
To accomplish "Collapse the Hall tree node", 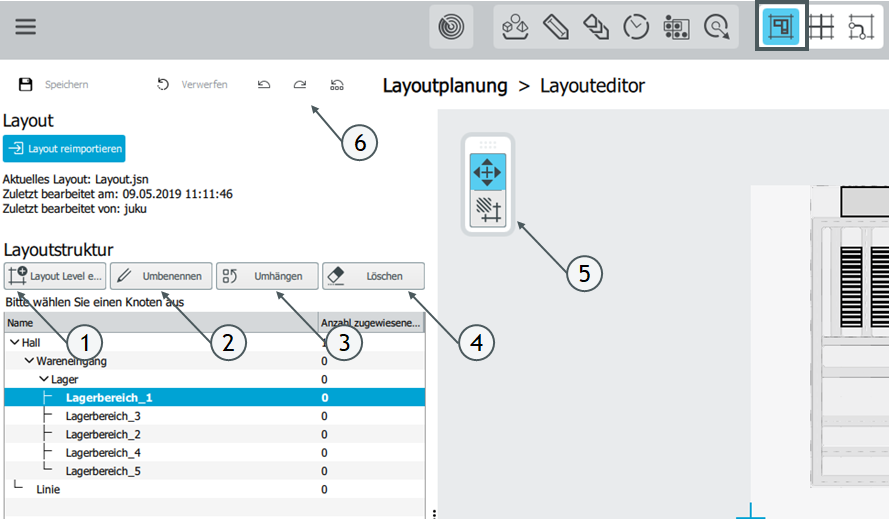I will 13,343.
